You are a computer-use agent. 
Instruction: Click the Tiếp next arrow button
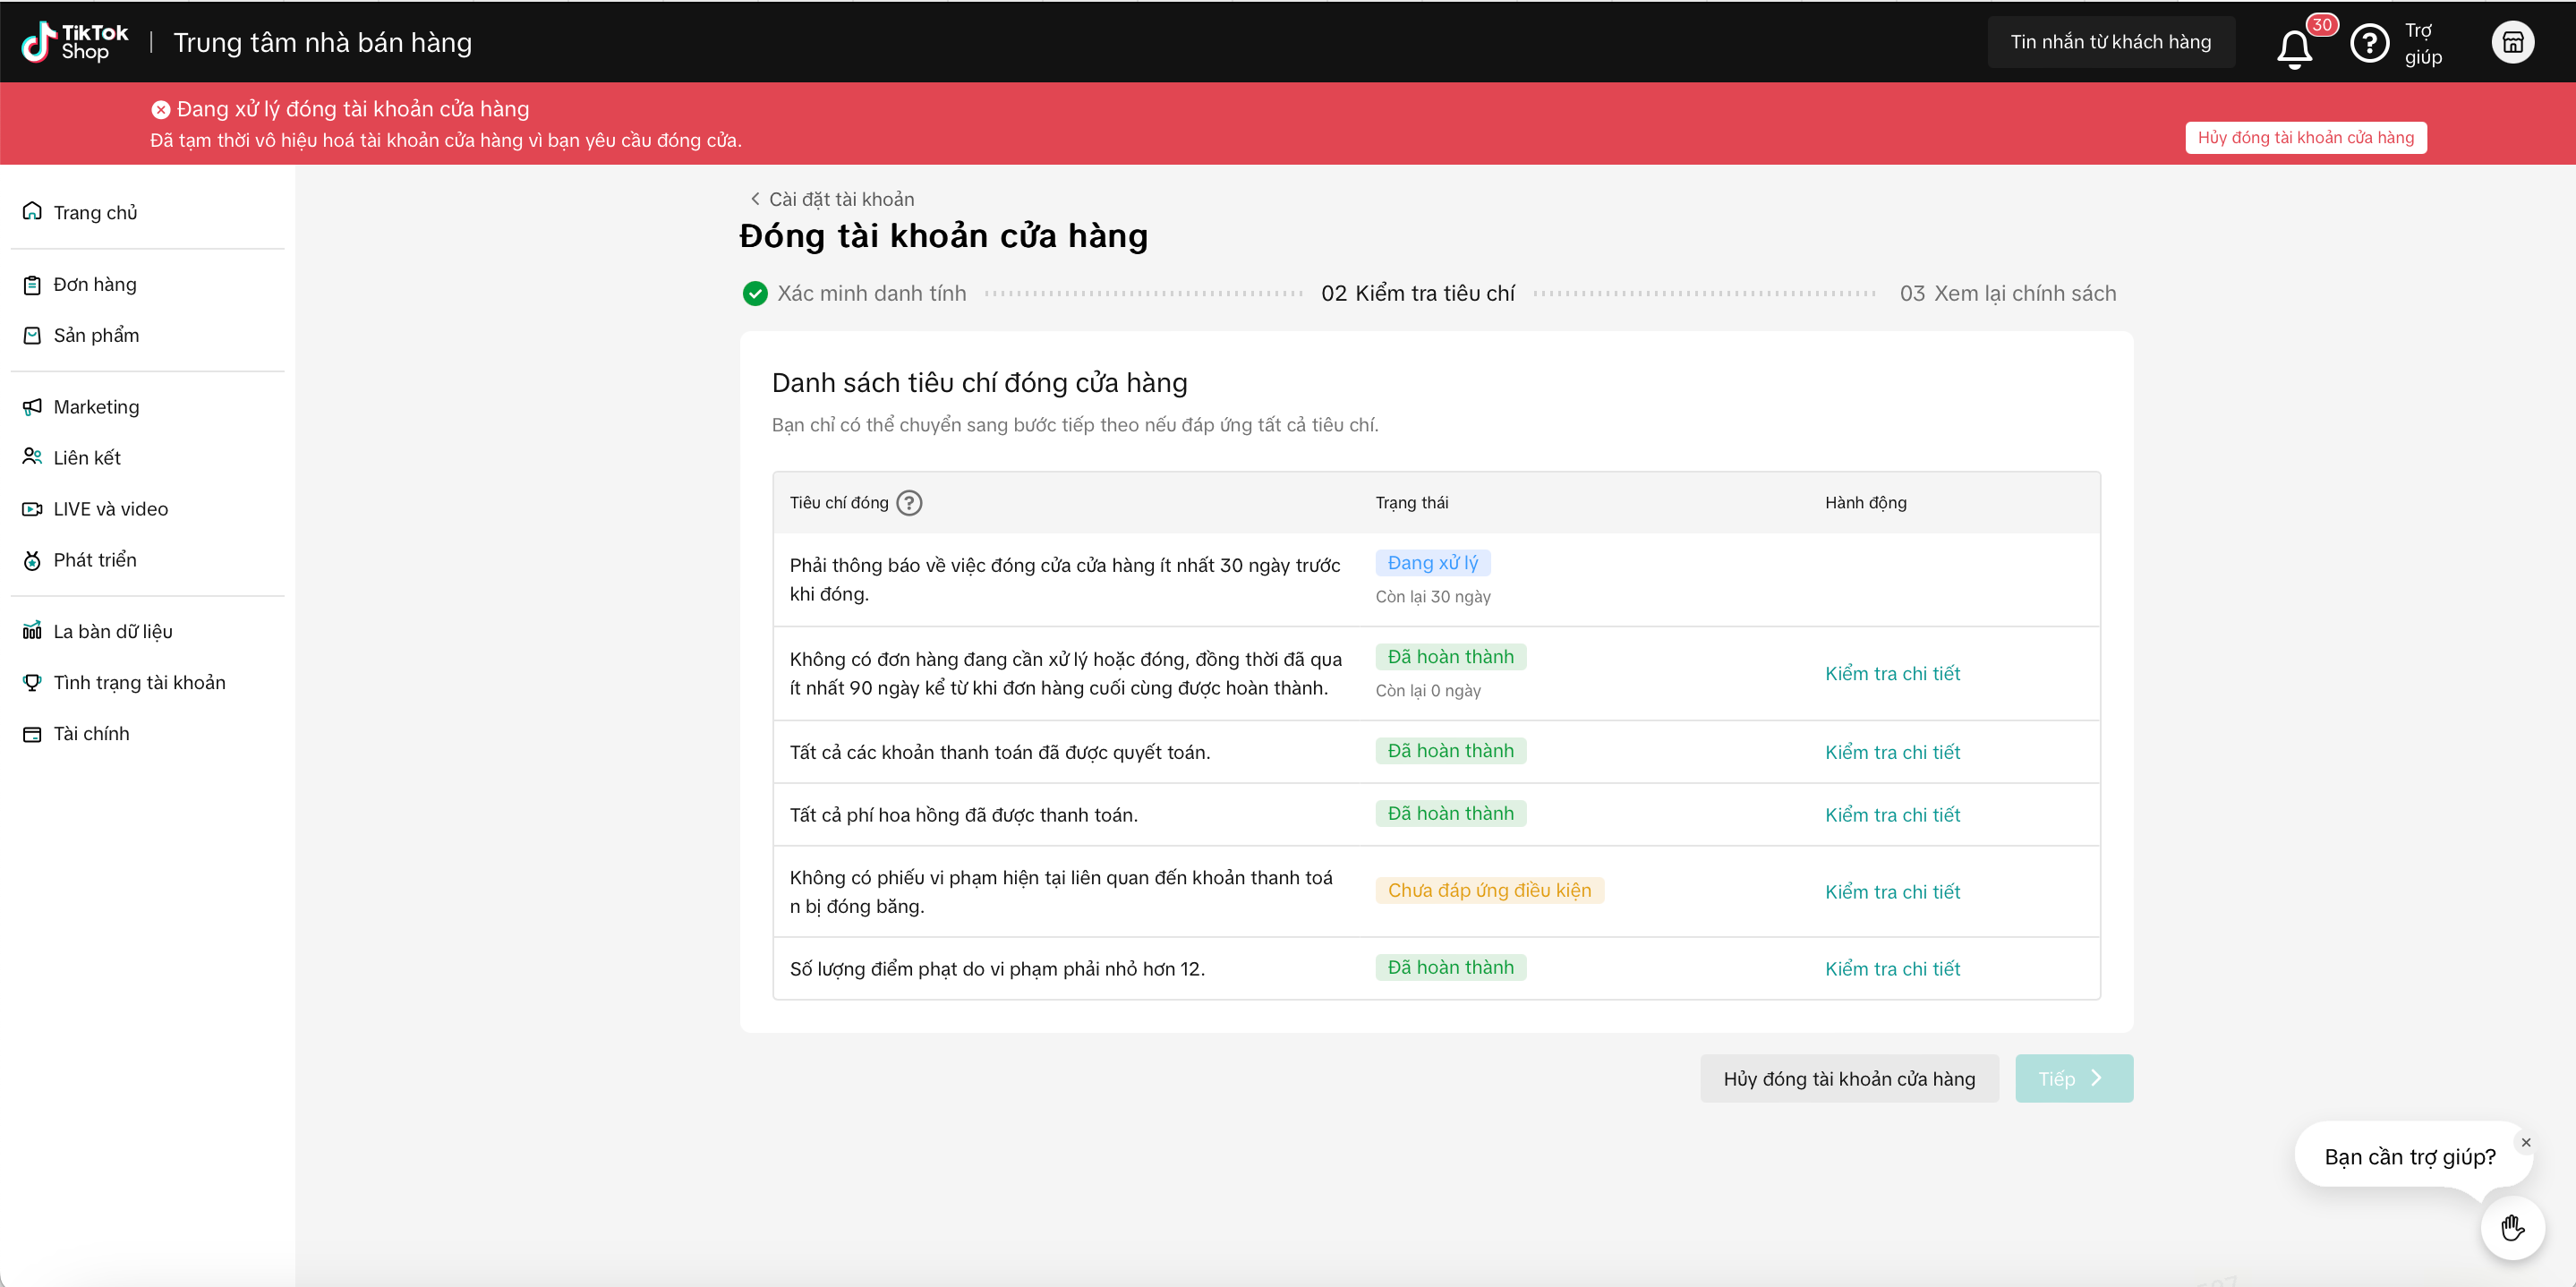pyautogui.click(x=2073, y=1078)
